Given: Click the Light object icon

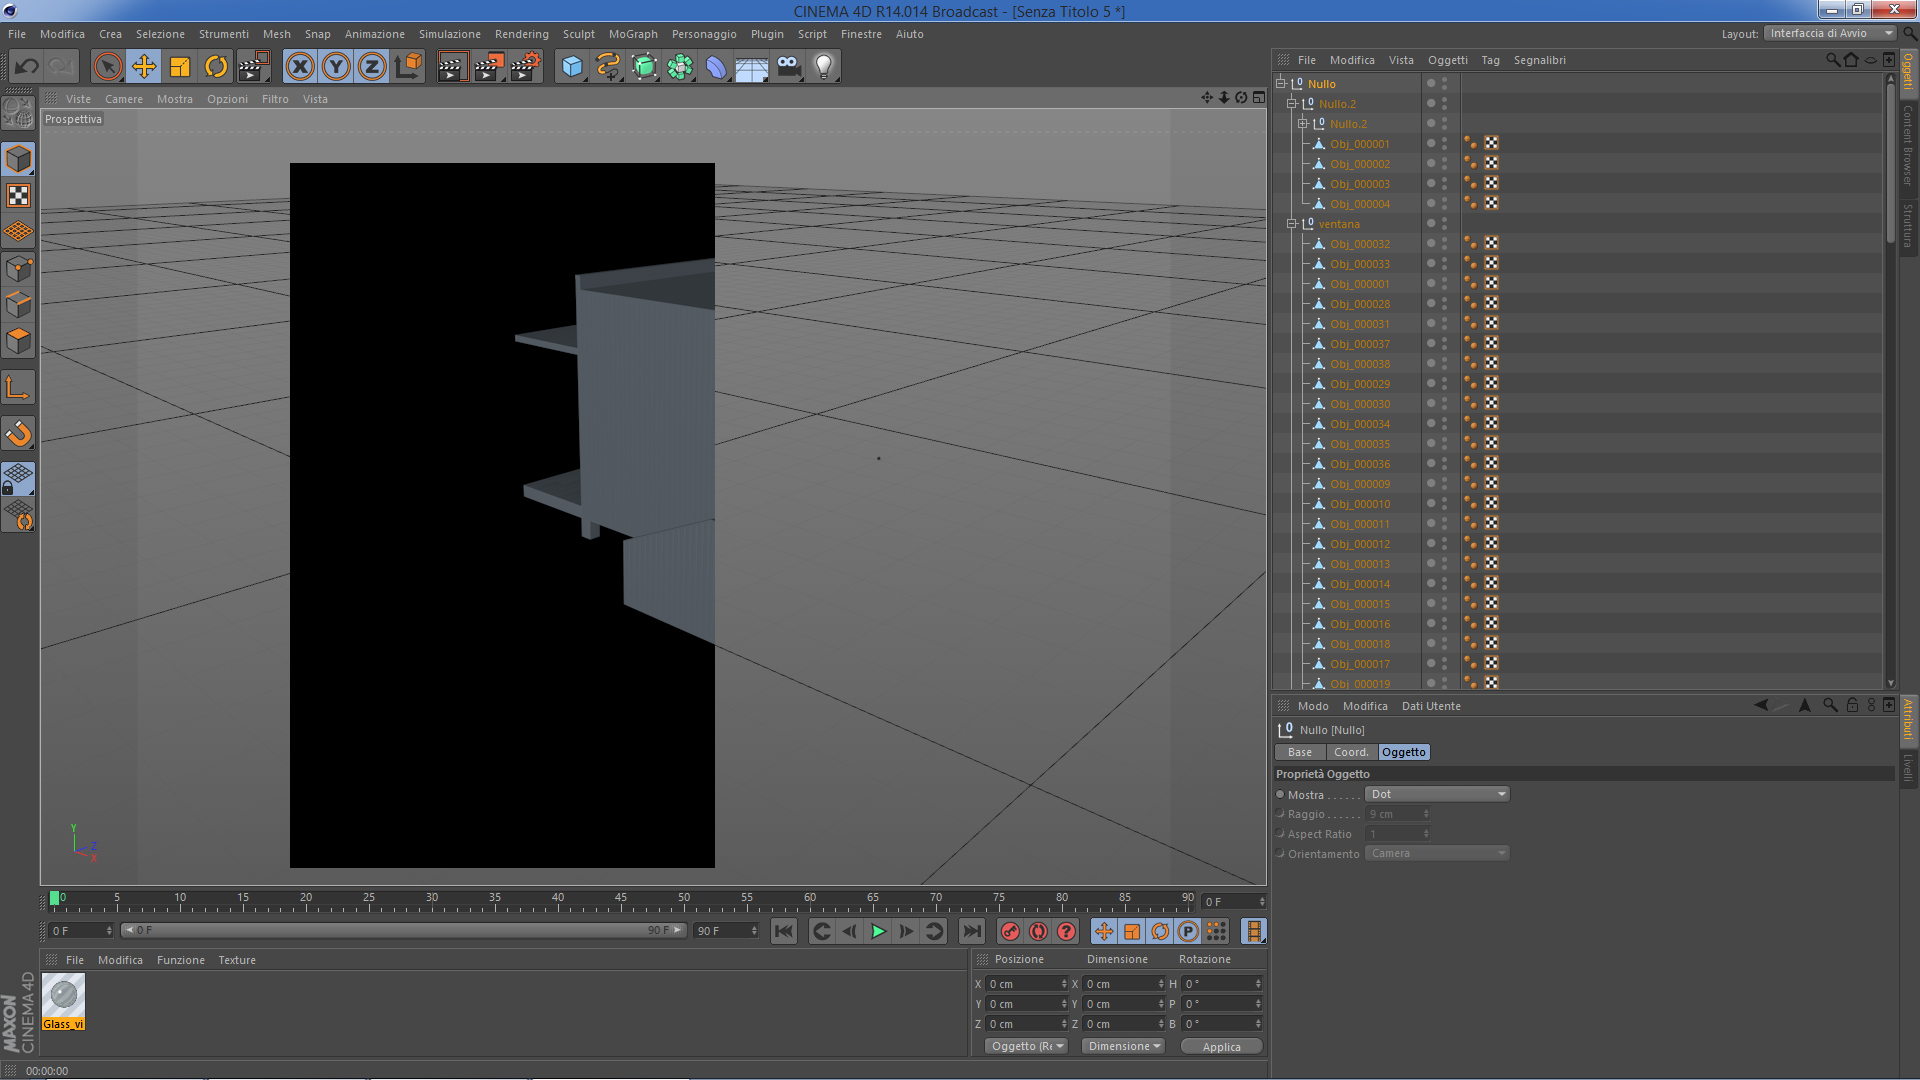Looking at the screenshot, I should 823,67.
